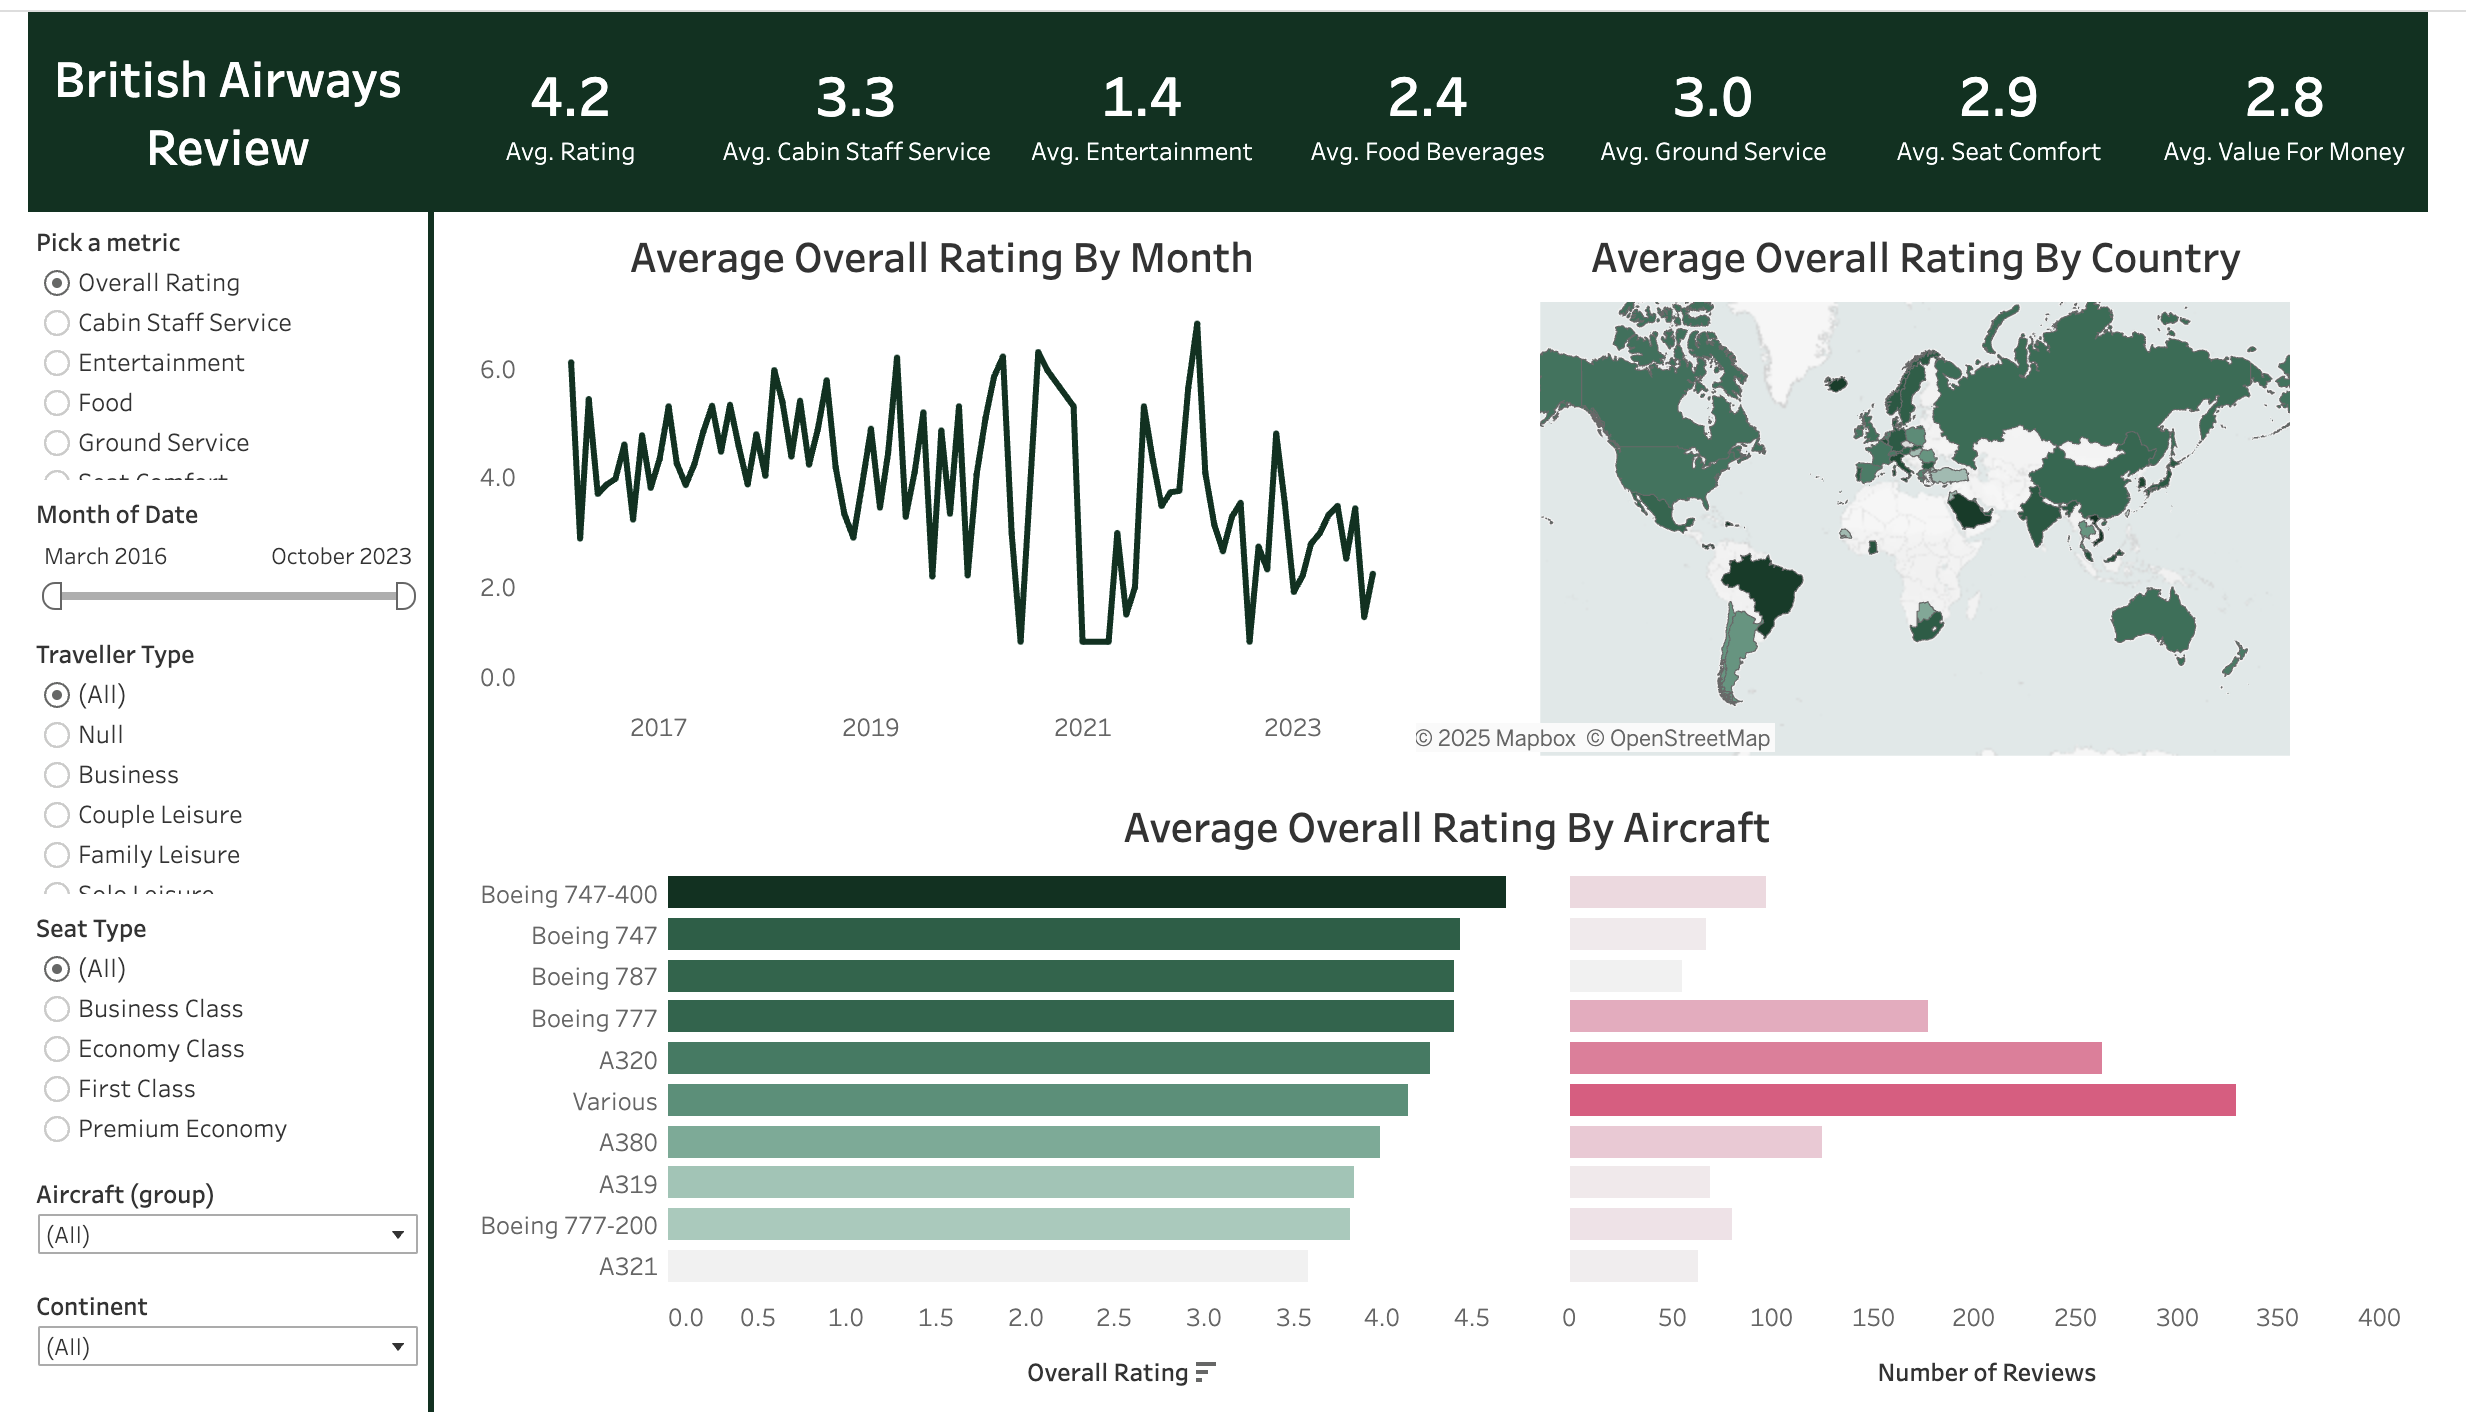The height and width of the screenshot is (1412, 2466).
Task: Click Saudi Arabia on the country map
Action: (1969, 512)
